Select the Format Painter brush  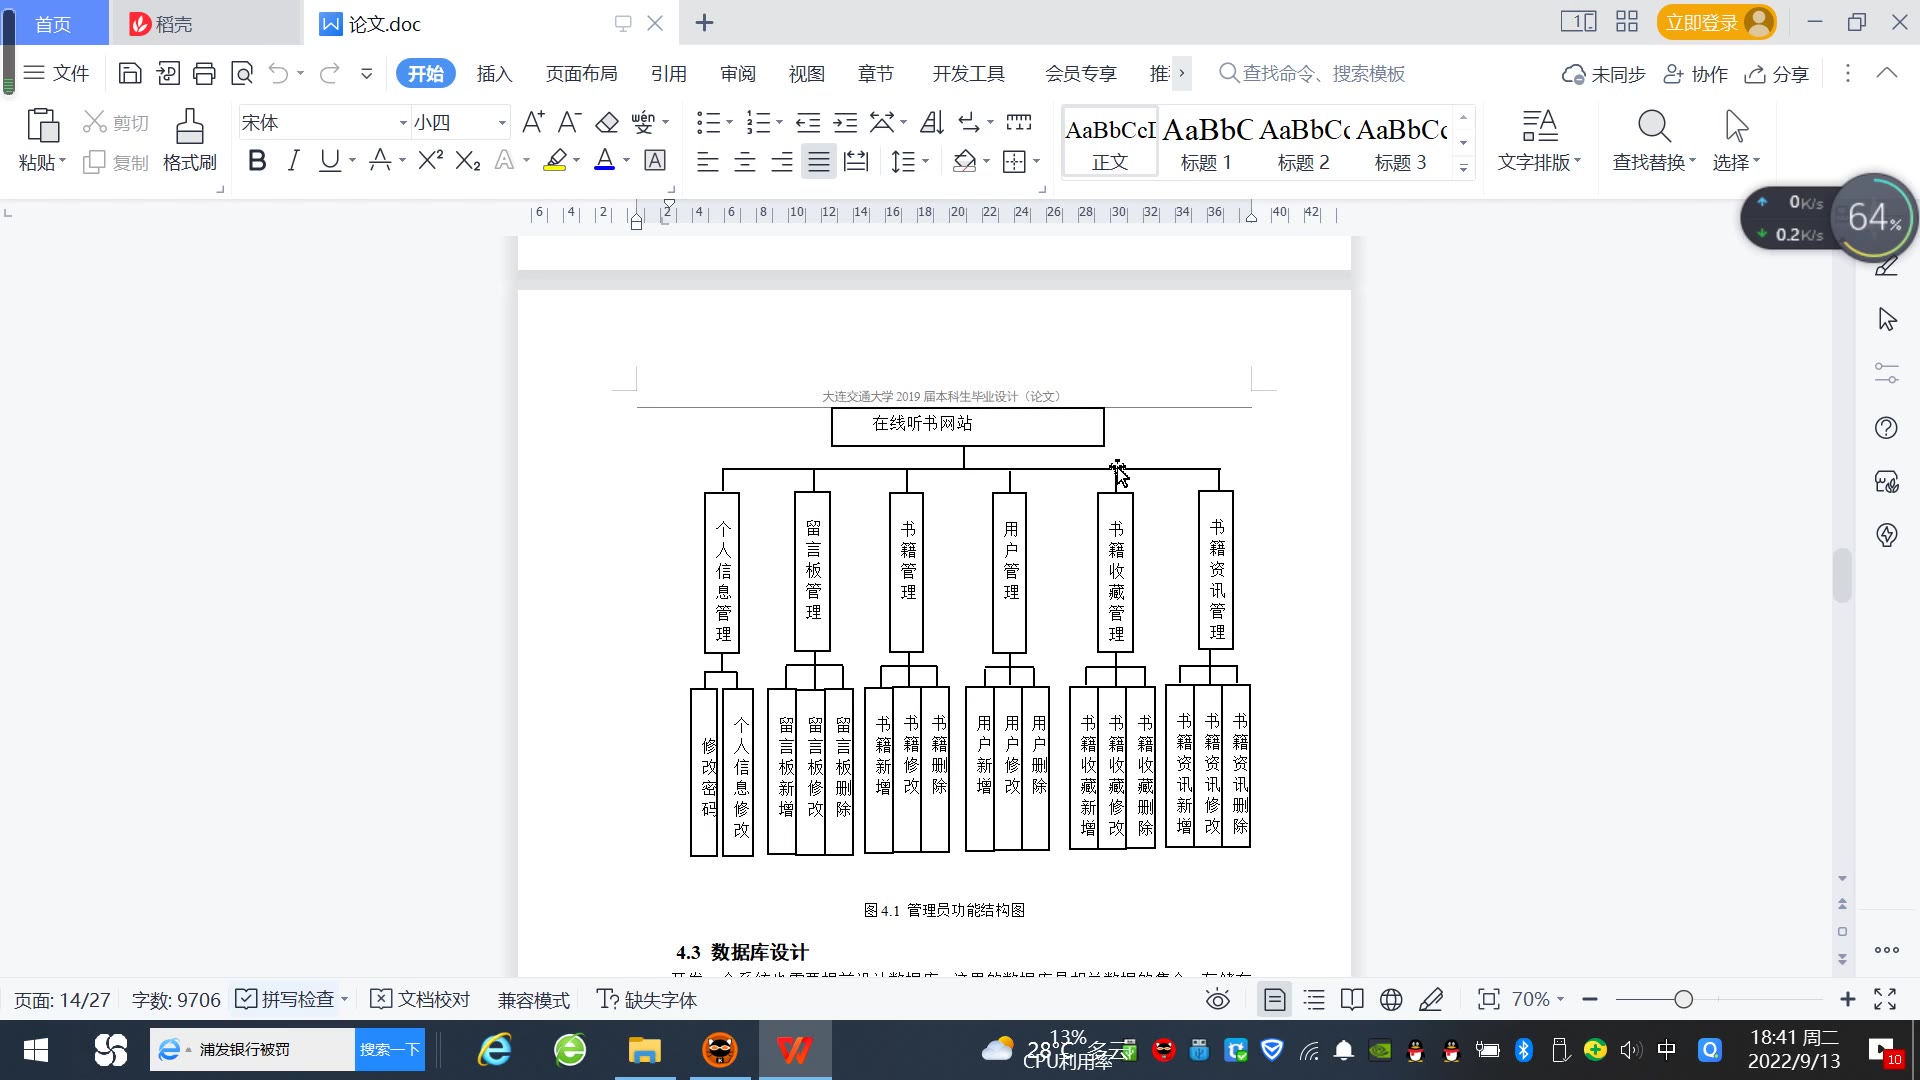pos(189,127)
